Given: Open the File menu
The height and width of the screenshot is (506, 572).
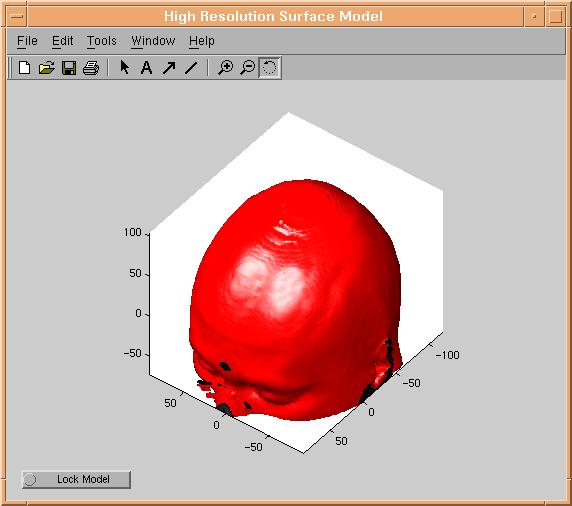Looking at the screenshot, I should tap(27, 41).
